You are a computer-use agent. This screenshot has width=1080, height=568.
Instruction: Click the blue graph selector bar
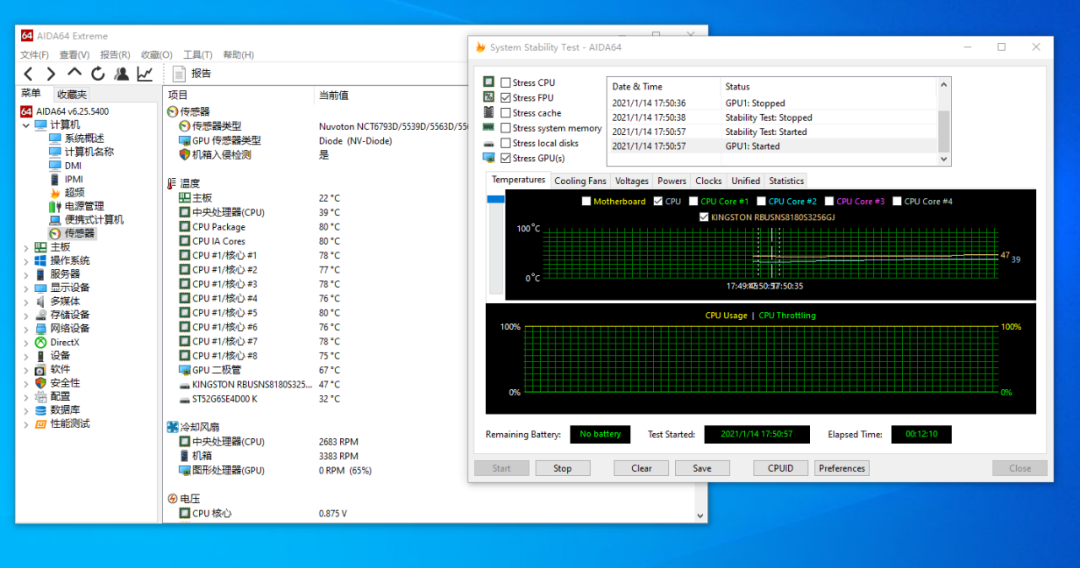495,200
